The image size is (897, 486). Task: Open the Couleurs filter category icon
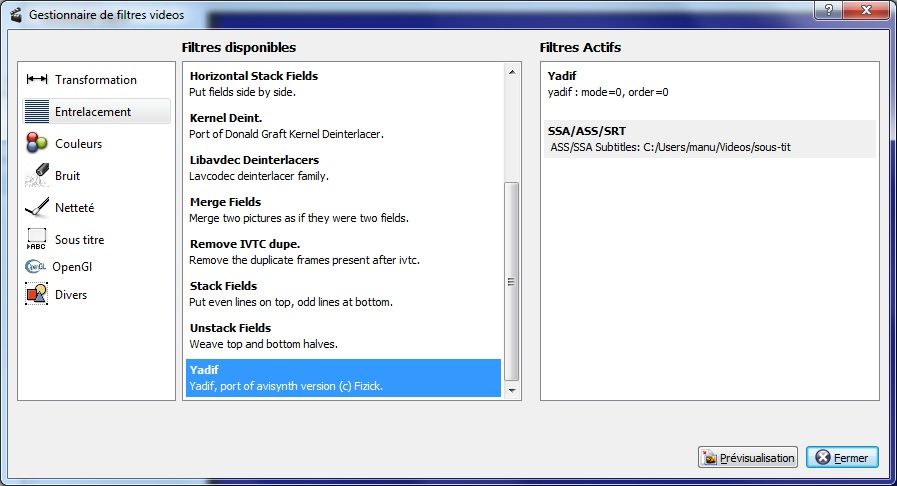click(x=37, y=144)
